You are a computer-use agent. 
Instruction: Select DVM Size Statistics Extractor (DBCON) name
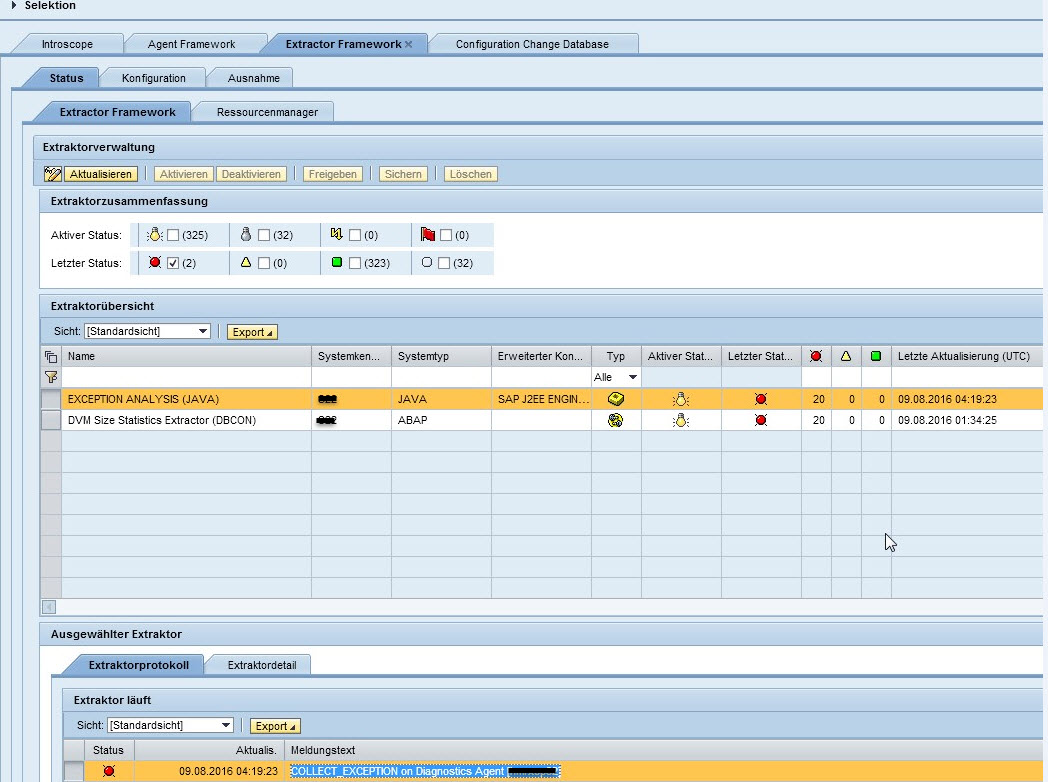(162, 420)
